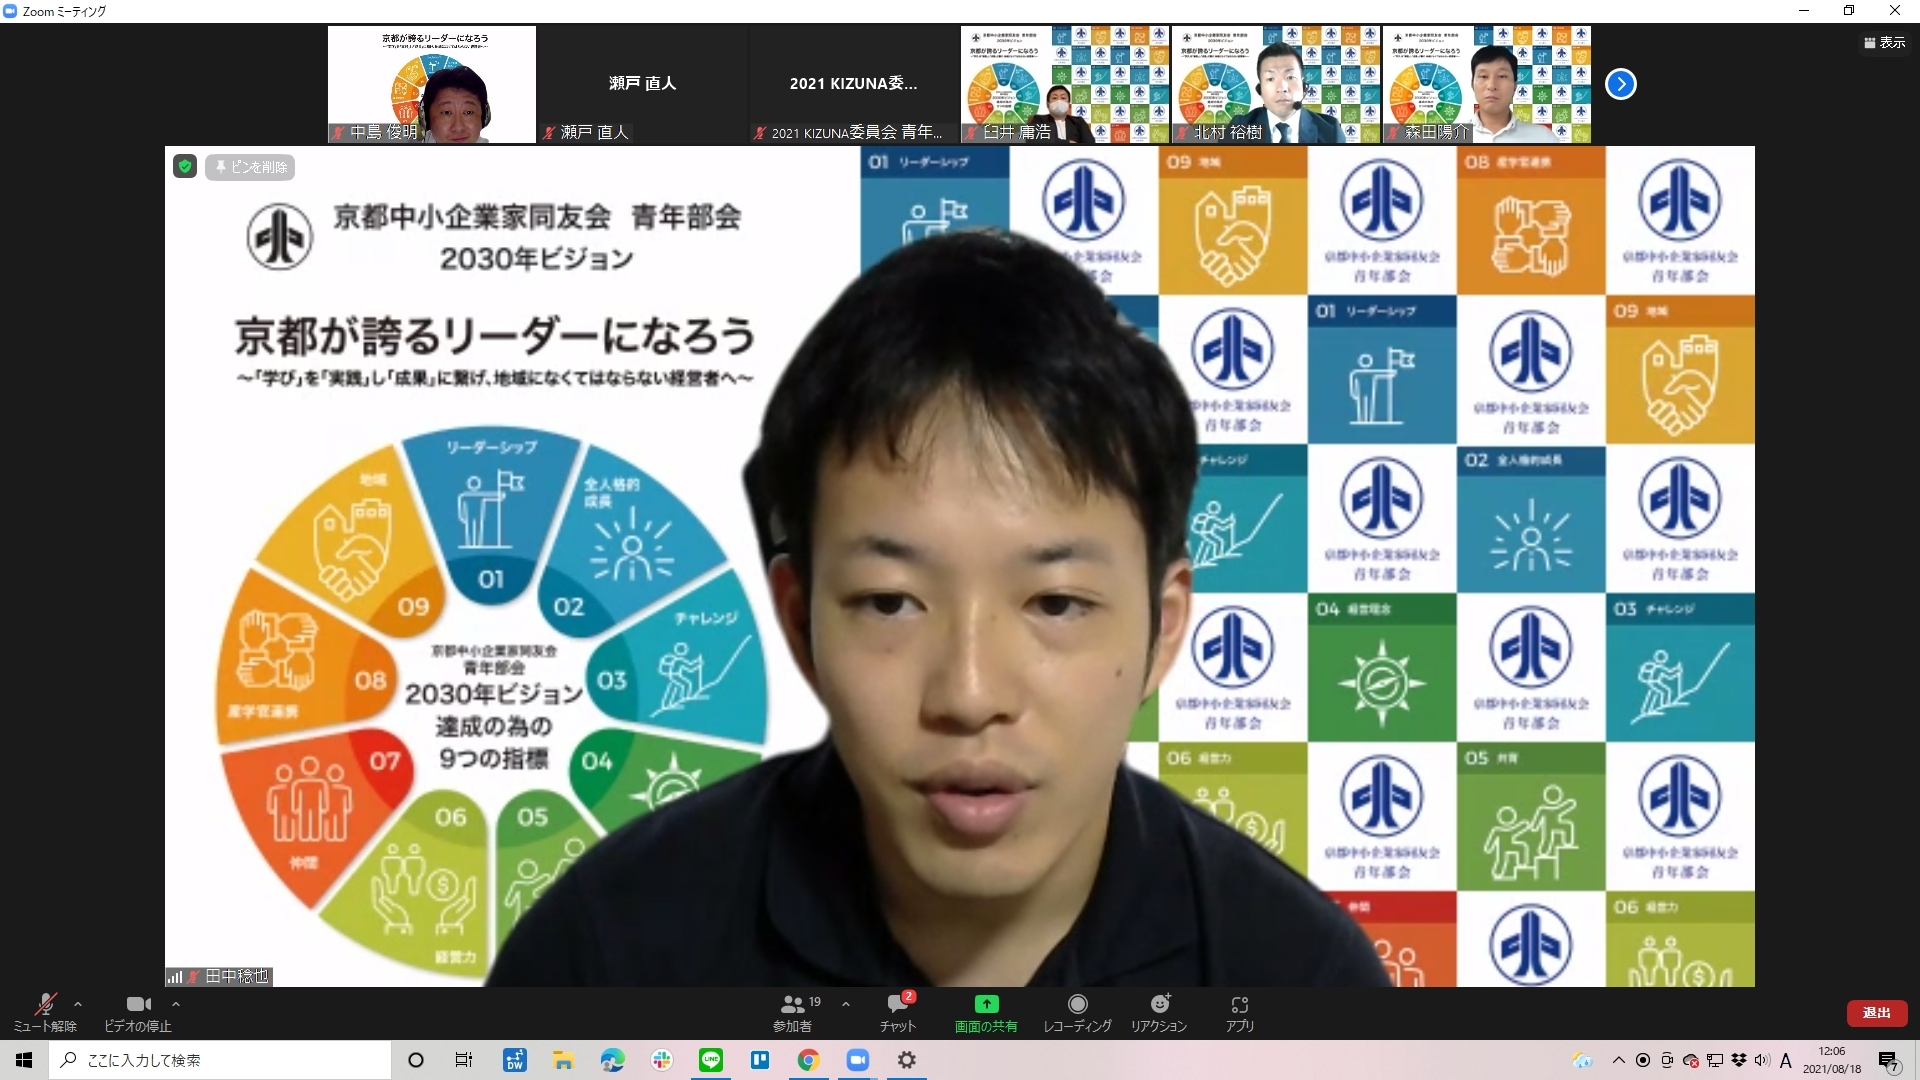Select 森田陽介 participant thumbnail
Screen dimensions: 1920x1080
[1487, 84]
